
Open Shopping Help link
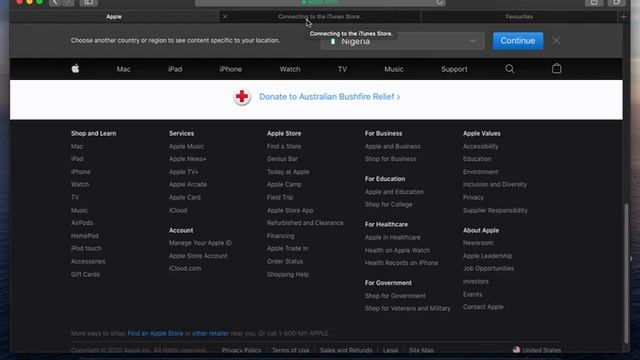(x=288, y=274)
